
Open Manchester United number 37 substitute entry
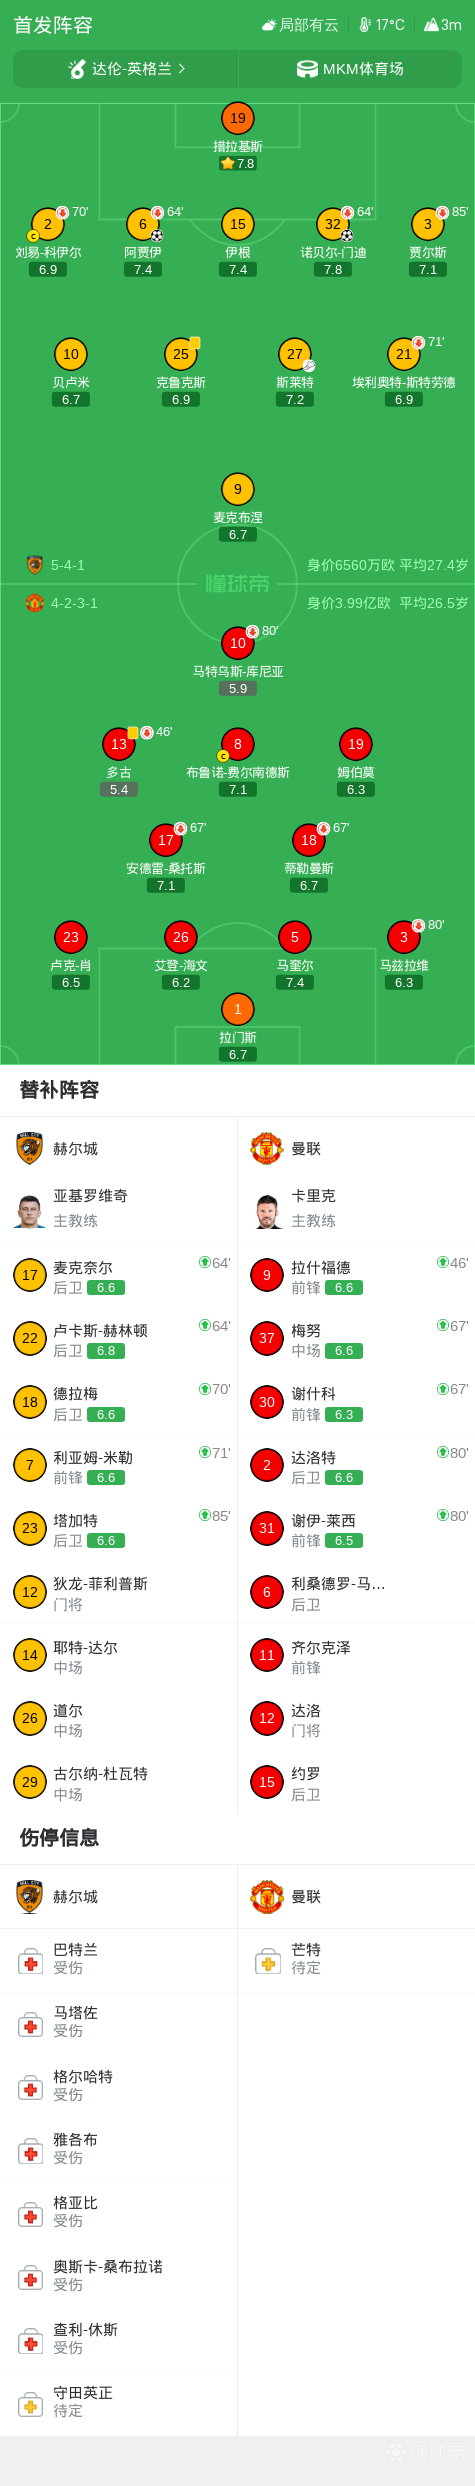[x=356, y=1338]
